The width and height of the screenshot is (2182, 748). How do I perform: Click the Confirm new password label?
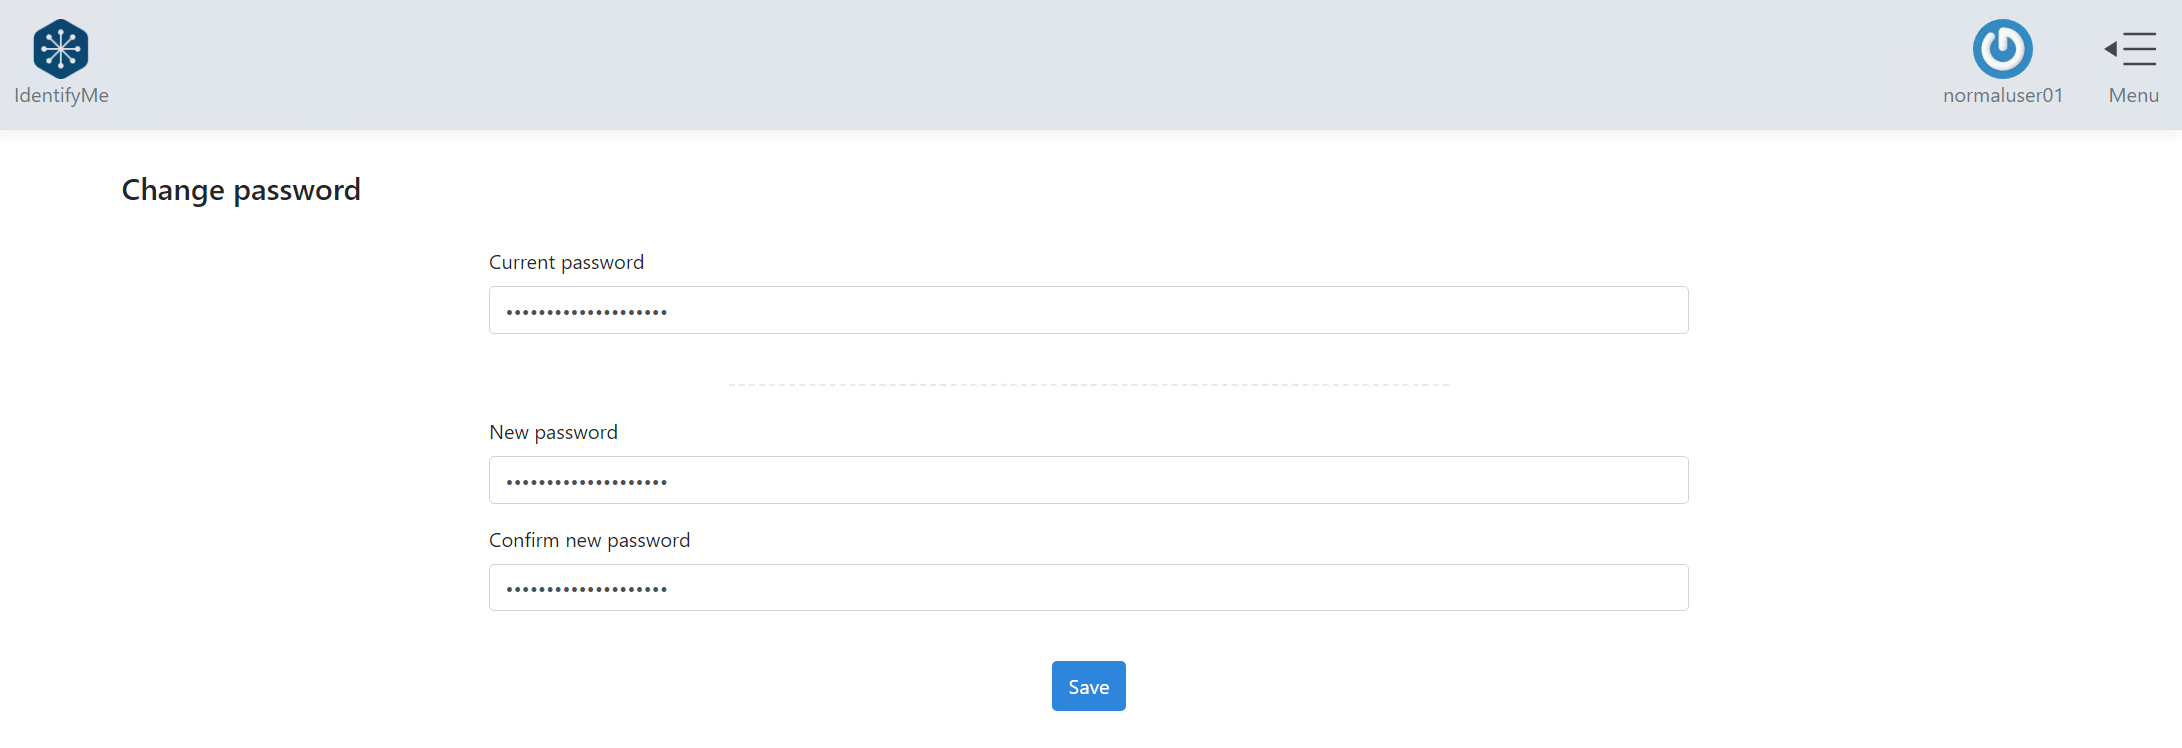589,541
